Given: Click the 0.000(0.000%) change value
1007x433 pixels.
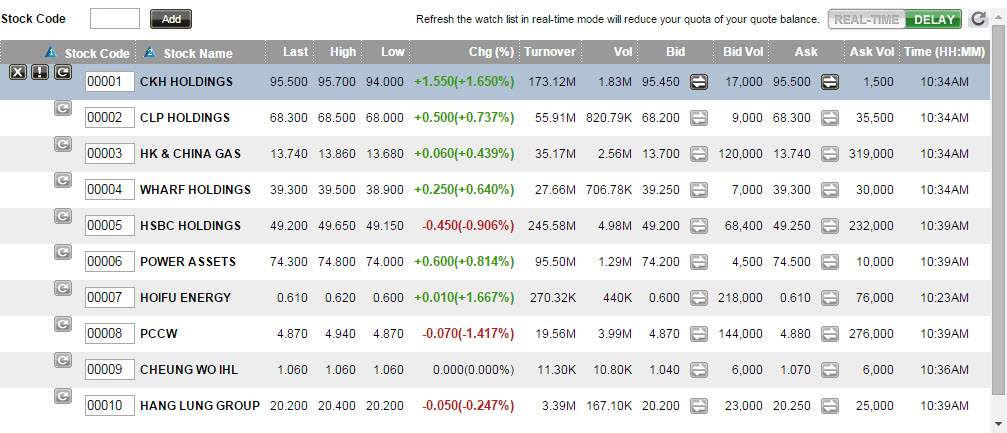Looking at the screenshot, I should (474, 370).
